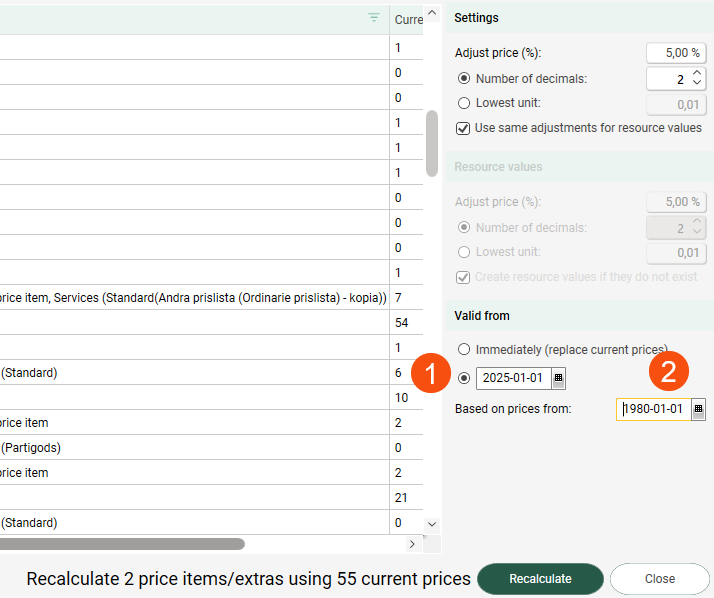Open calendar for Based on prices from
Viewport: 714px width, 598px height.
(x=698, y=409)
